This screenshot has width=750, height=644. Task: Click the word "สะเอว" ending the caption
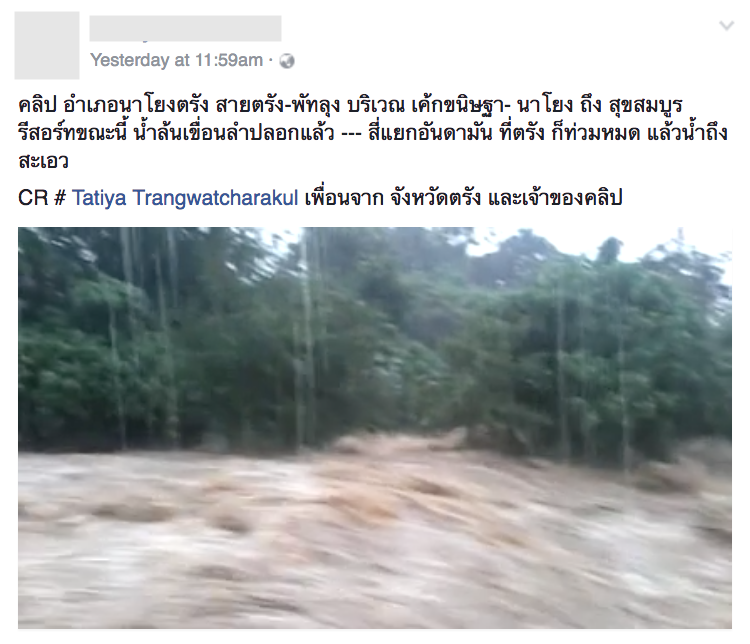44,161
